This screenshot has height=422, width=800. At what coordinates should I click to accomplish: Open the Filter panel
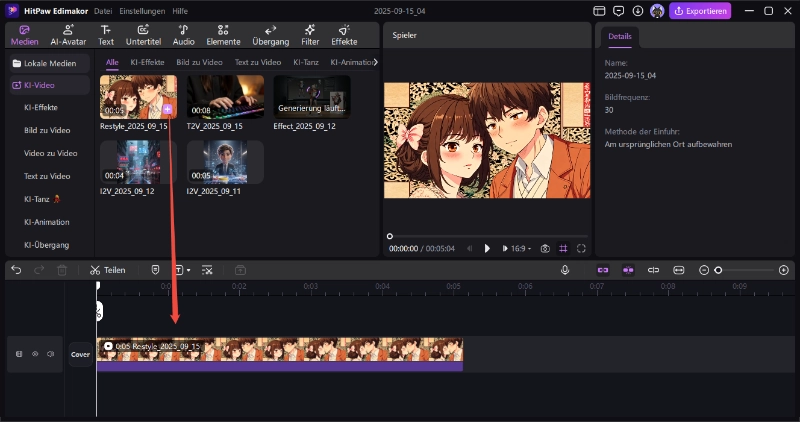310,35
